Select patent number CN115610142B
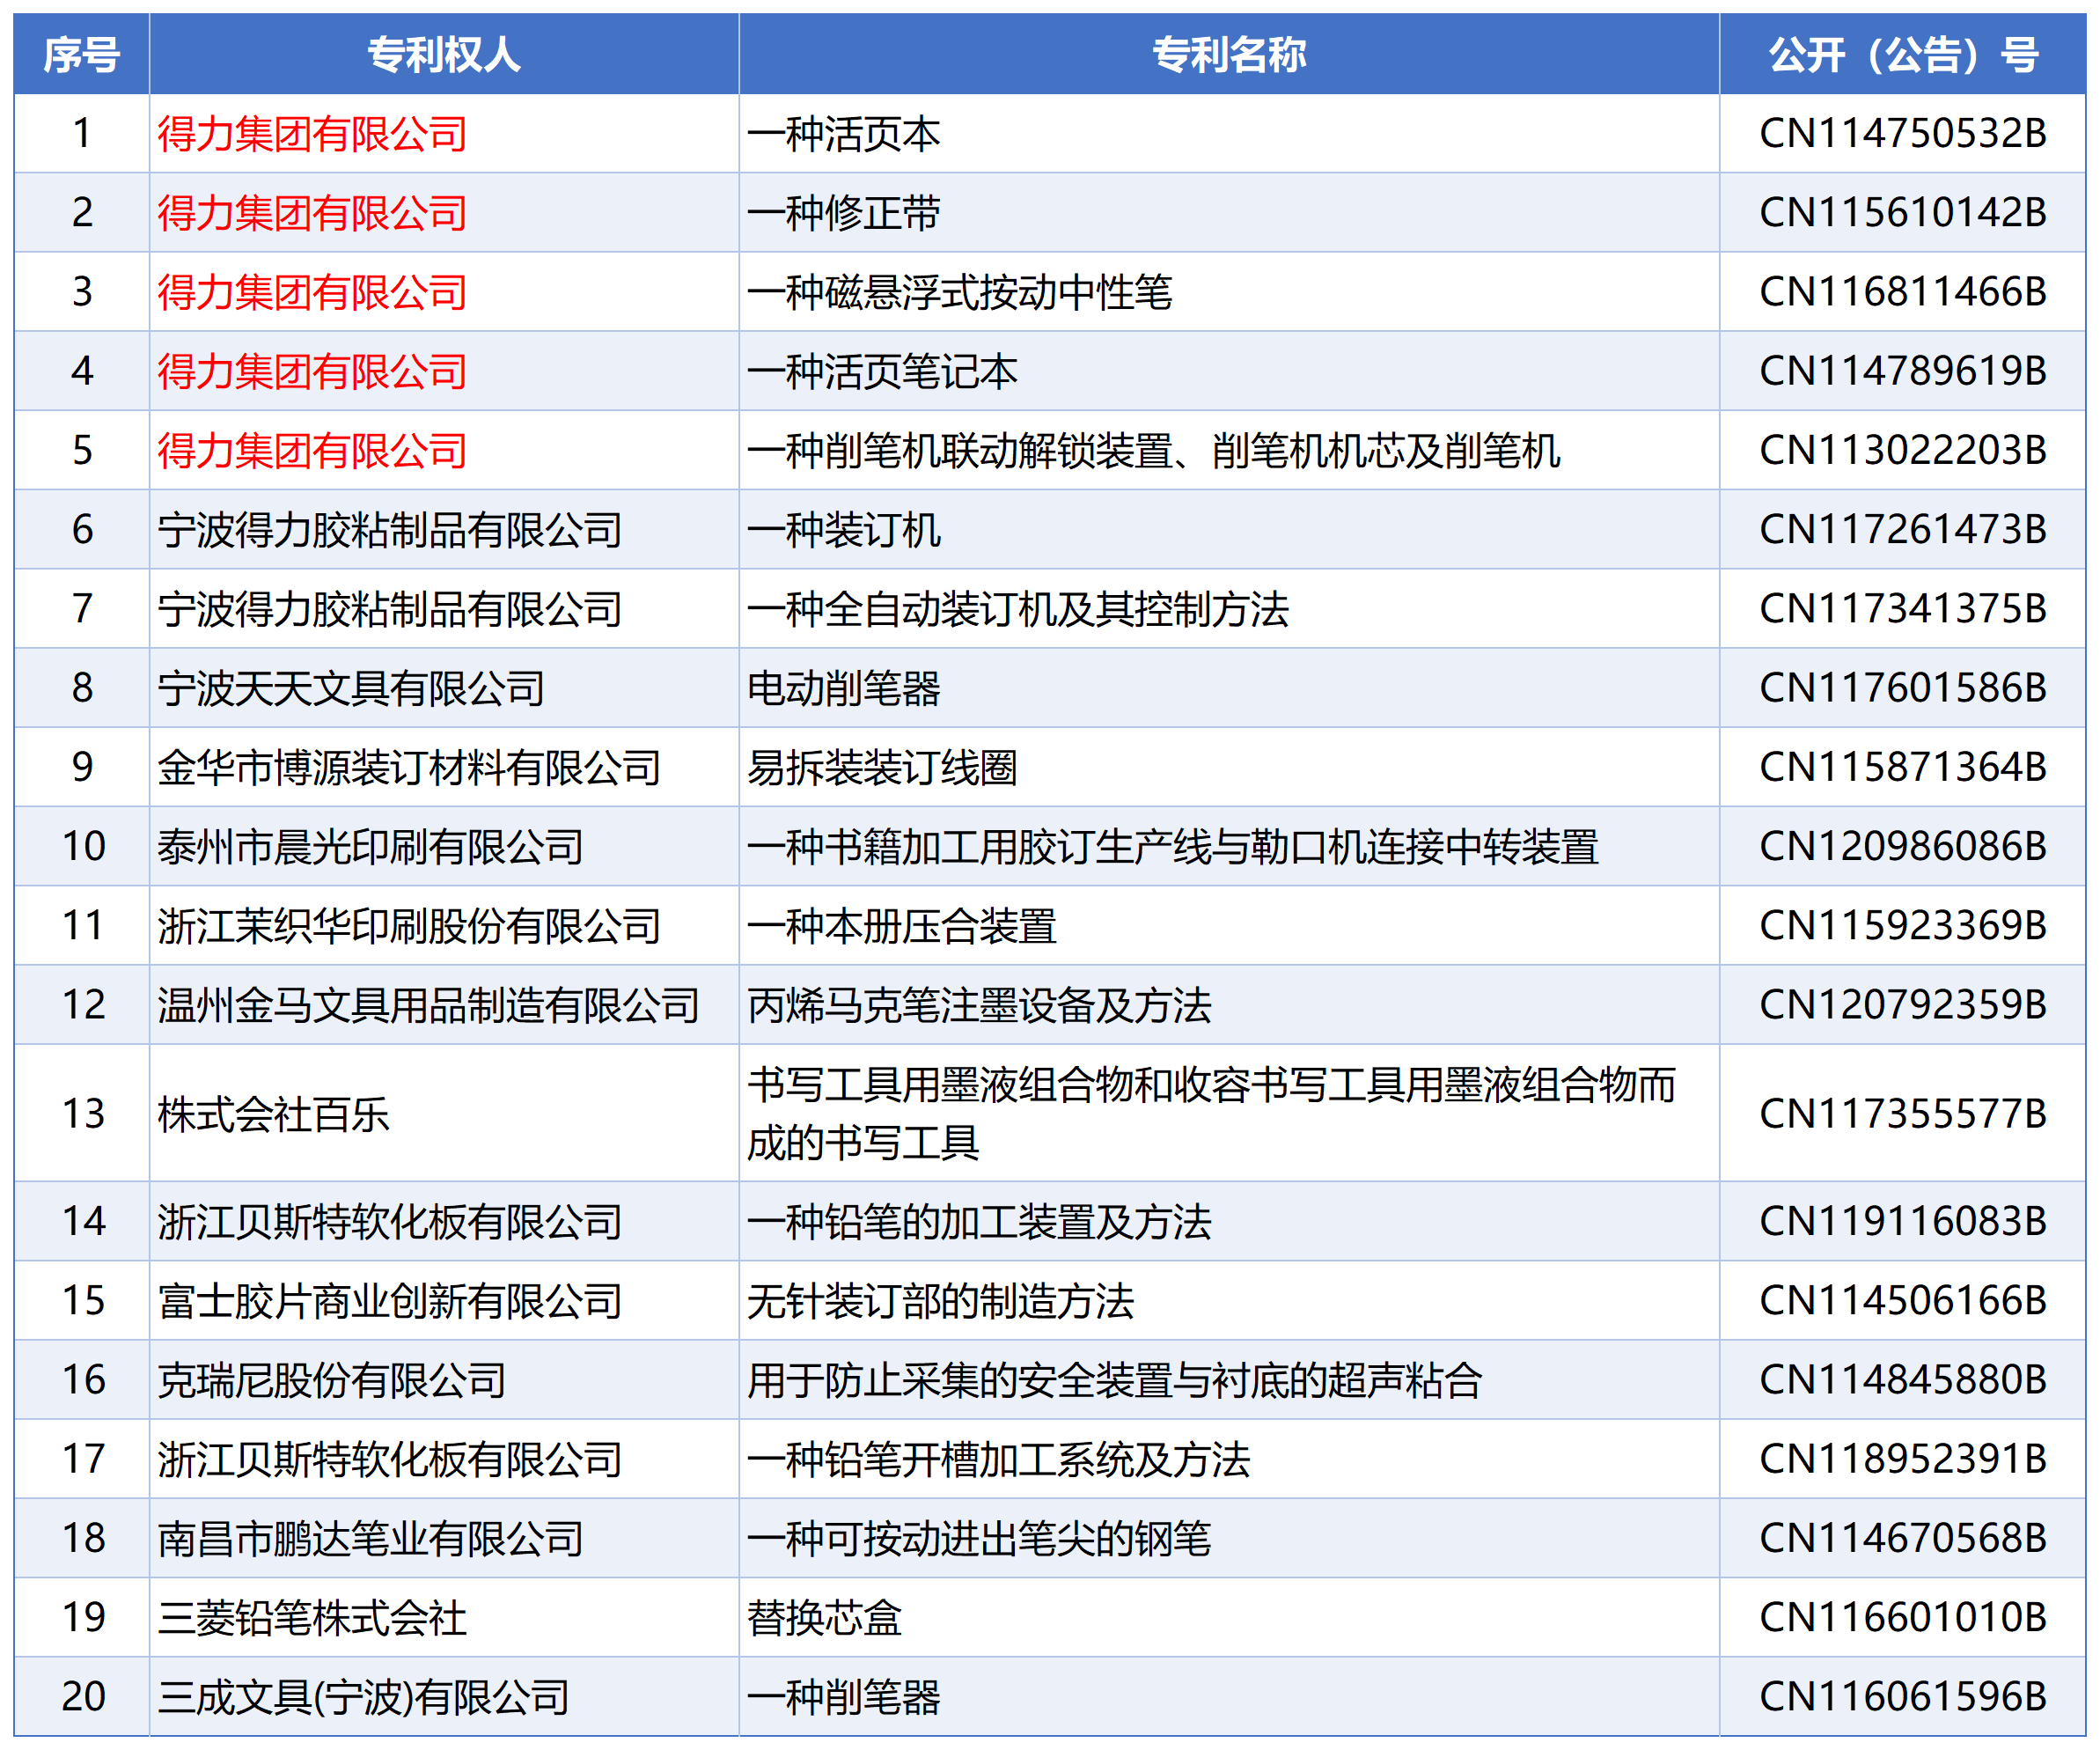The width and height of the screenshot is (2100, 1750). pyautogui.click(x=1903, y=213)
